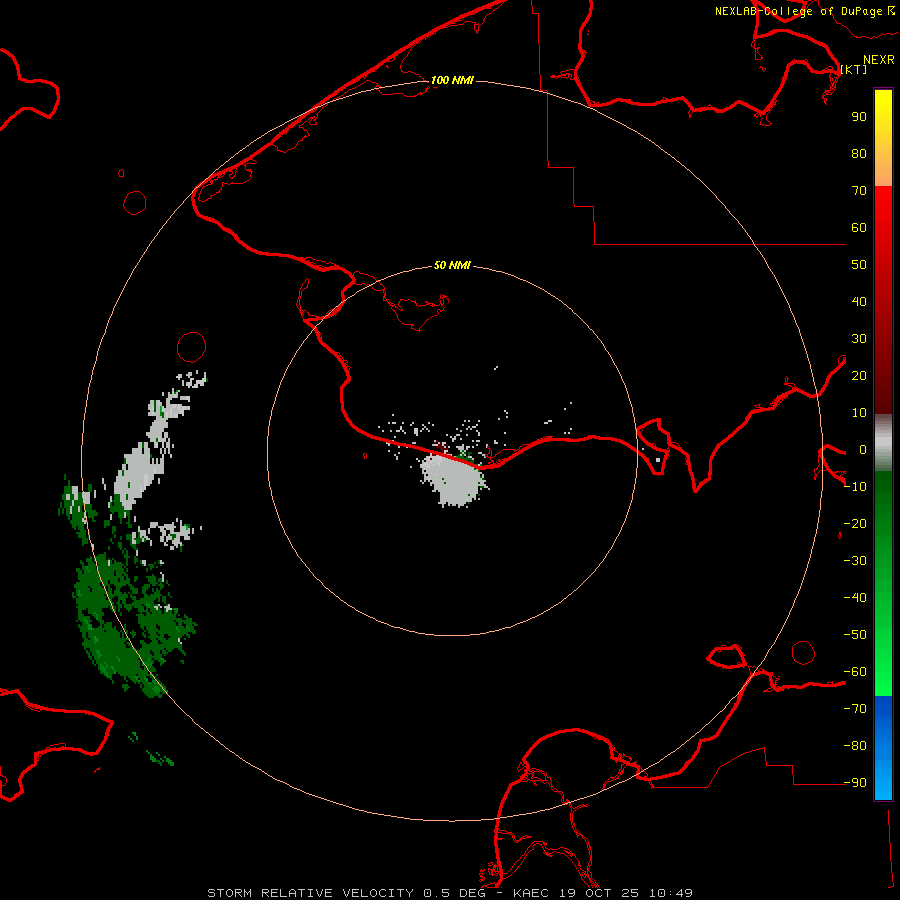Image resolution: width=900 pixels, height=900 pixels.
Task: Click the "NEXR" label above the color bar
Action: click(x=879, y=60)
